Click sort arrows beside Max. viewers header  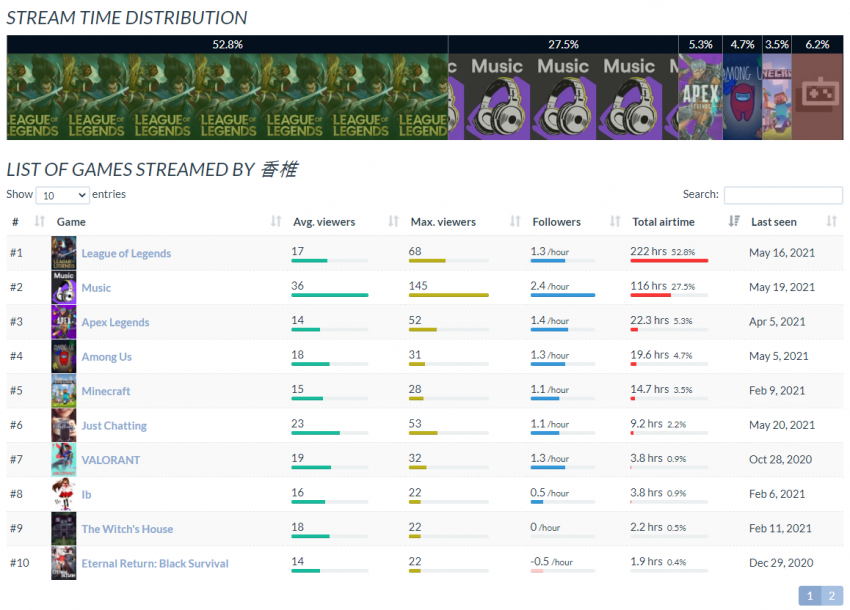(516, 221)
